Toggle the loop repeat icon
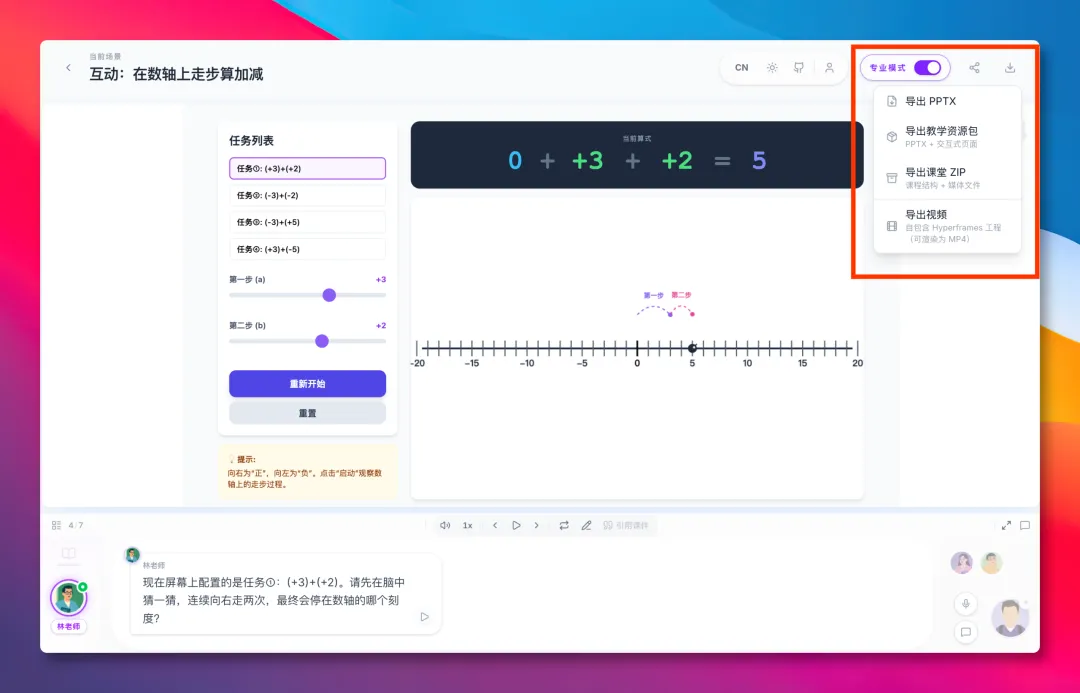1080x693 pixels. point(564,525)
